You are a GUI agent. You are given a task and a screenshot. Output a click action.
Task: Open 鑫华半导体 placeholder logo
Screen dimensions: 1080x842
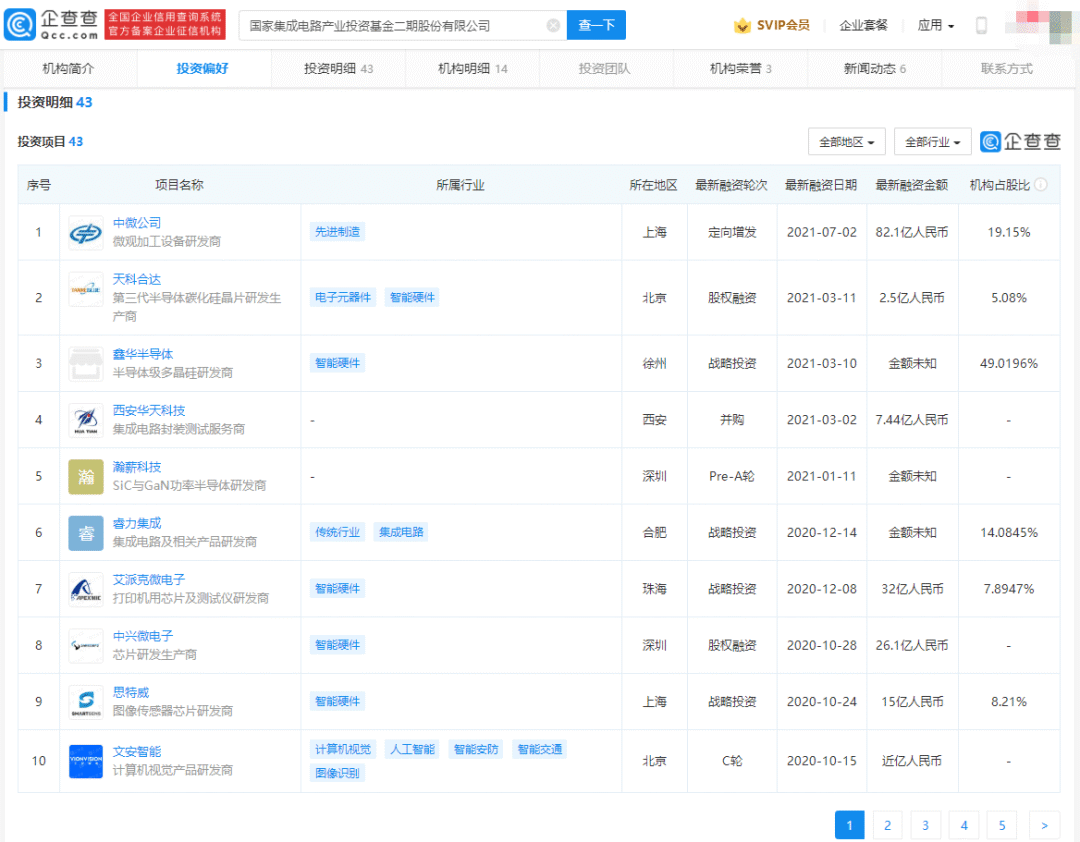(x=86, y=364)
